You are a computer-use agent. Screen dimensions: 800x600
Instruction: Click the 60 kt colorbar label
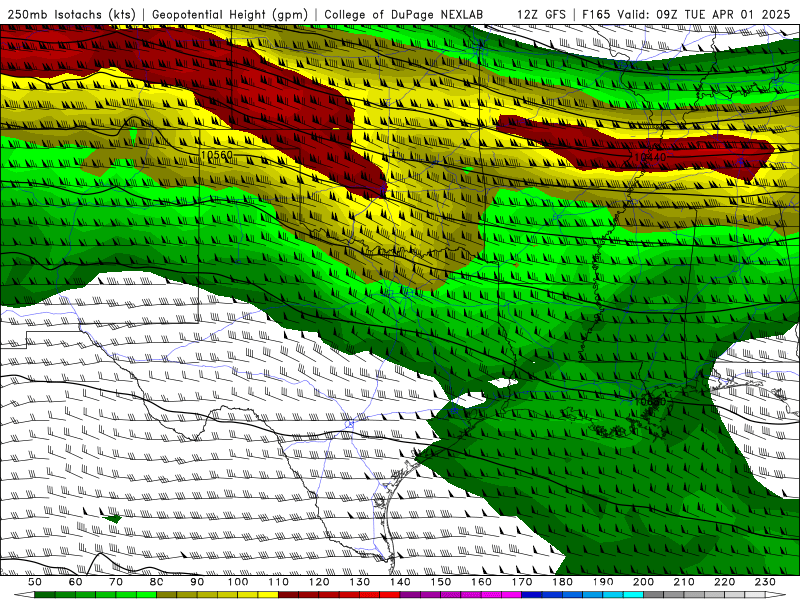pyautogui.click(x=76, y=582)
